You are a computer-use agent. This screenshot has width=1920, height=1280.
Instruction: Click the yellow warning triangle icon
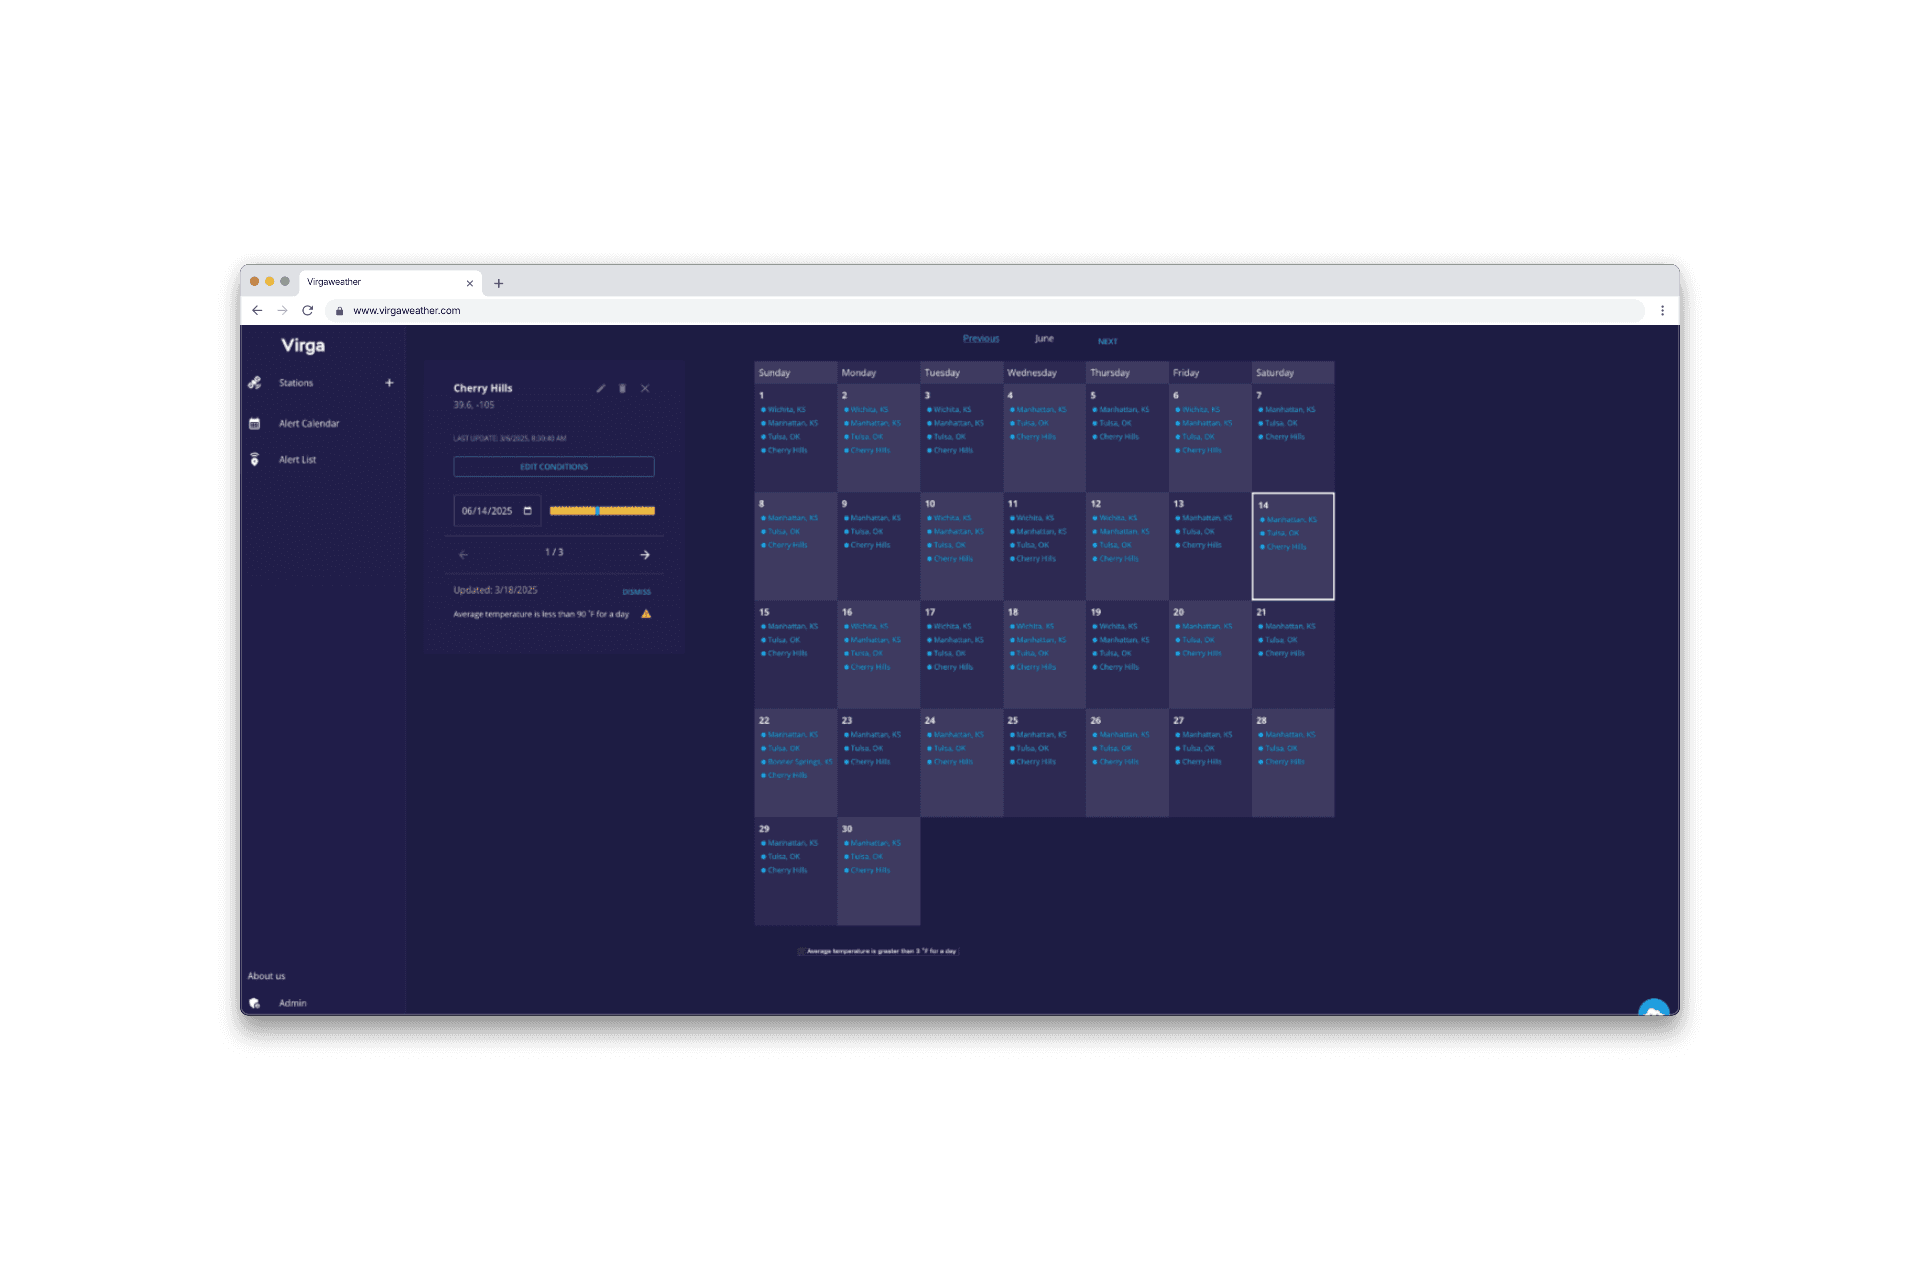[x=646, y=614]
